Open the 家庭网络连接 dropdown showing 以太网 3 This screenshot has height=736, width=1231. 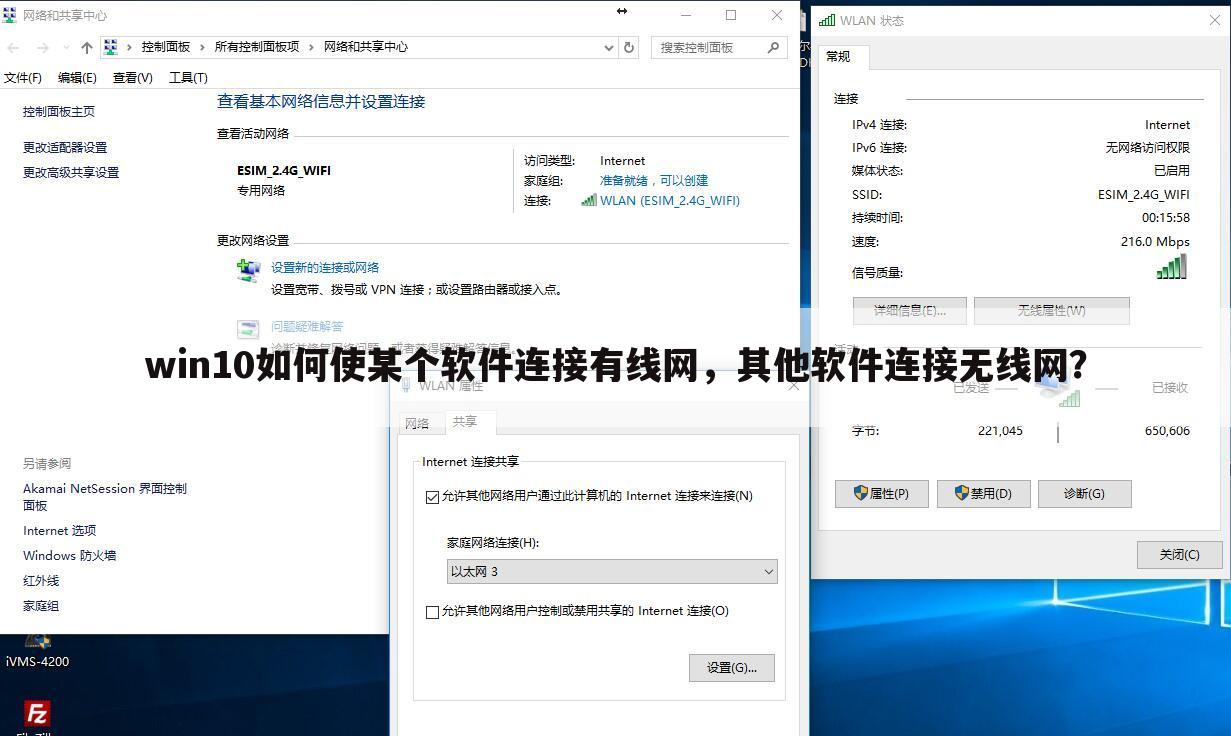pos(611,571)
